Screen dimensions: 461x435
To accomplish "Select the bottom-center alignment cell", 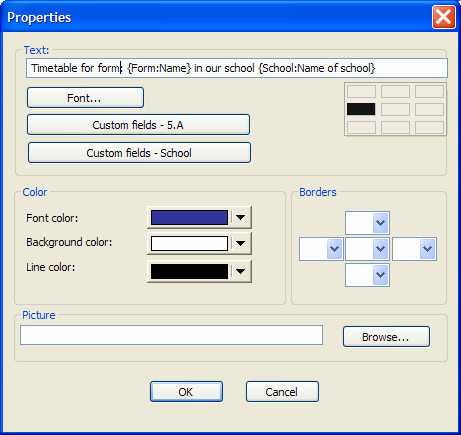I will coord(395,127).
